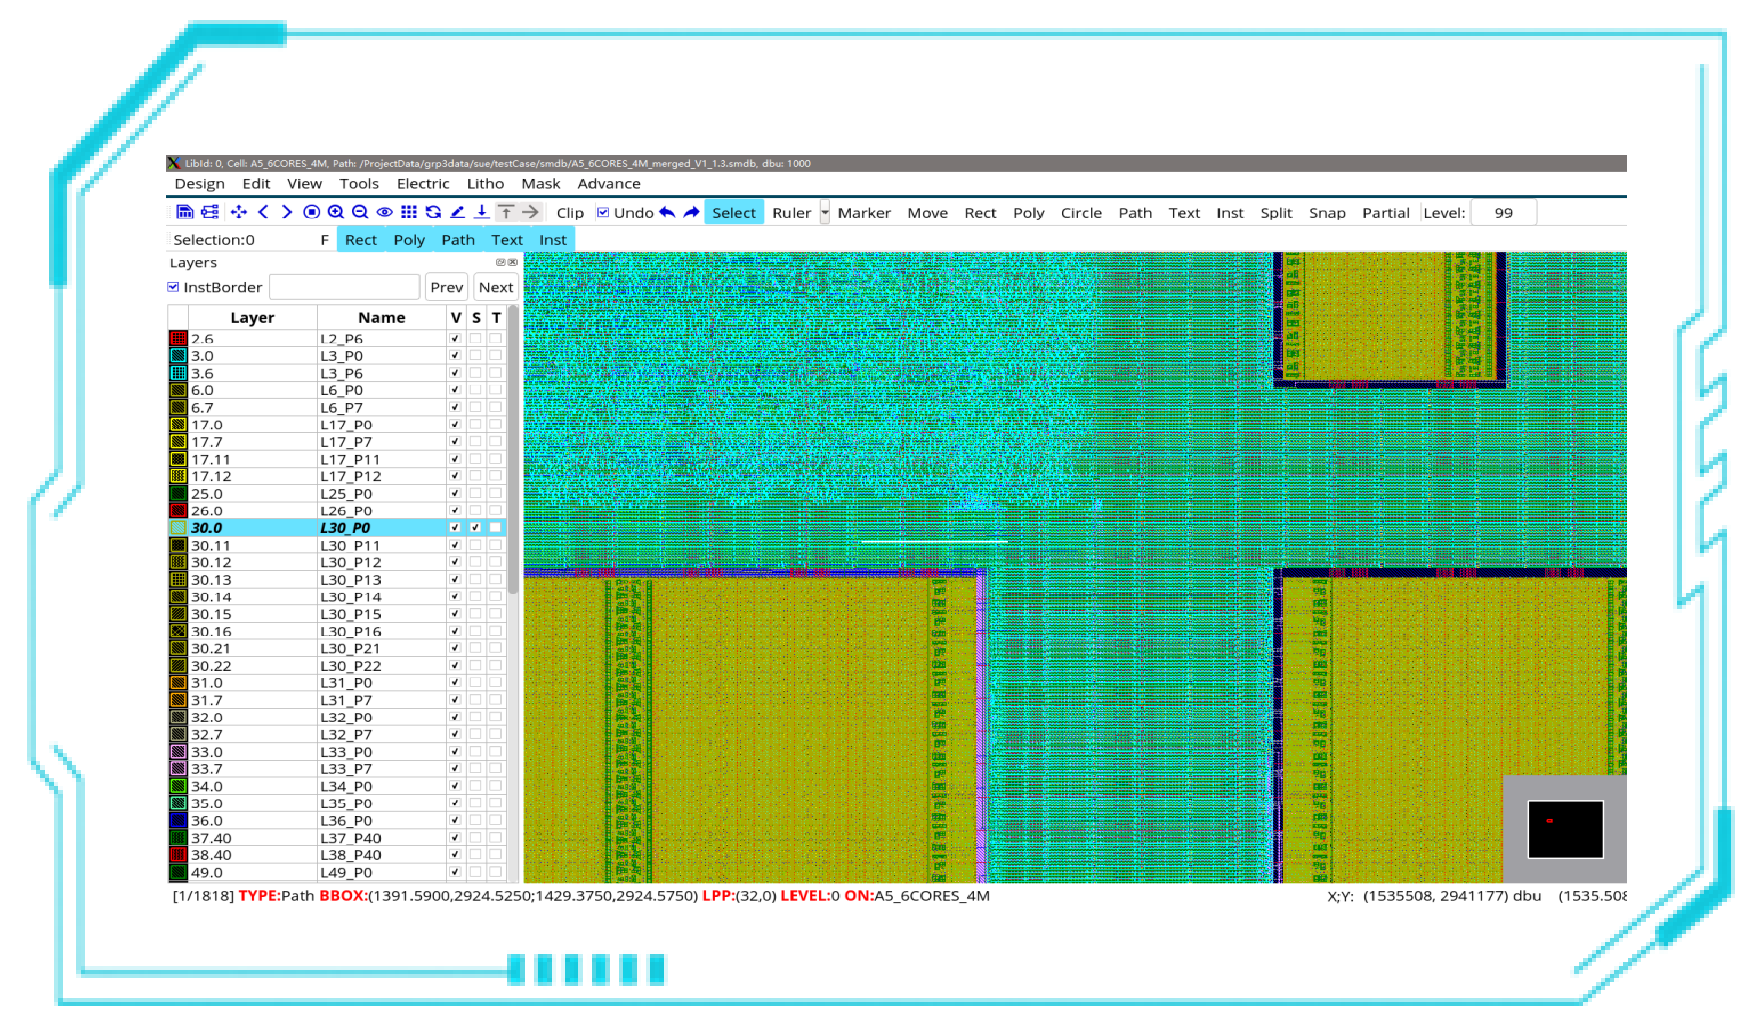Click the red color swatch for layer 38.40
The width and height of the screenshot is (1750, 1030).
click(178, 855)
